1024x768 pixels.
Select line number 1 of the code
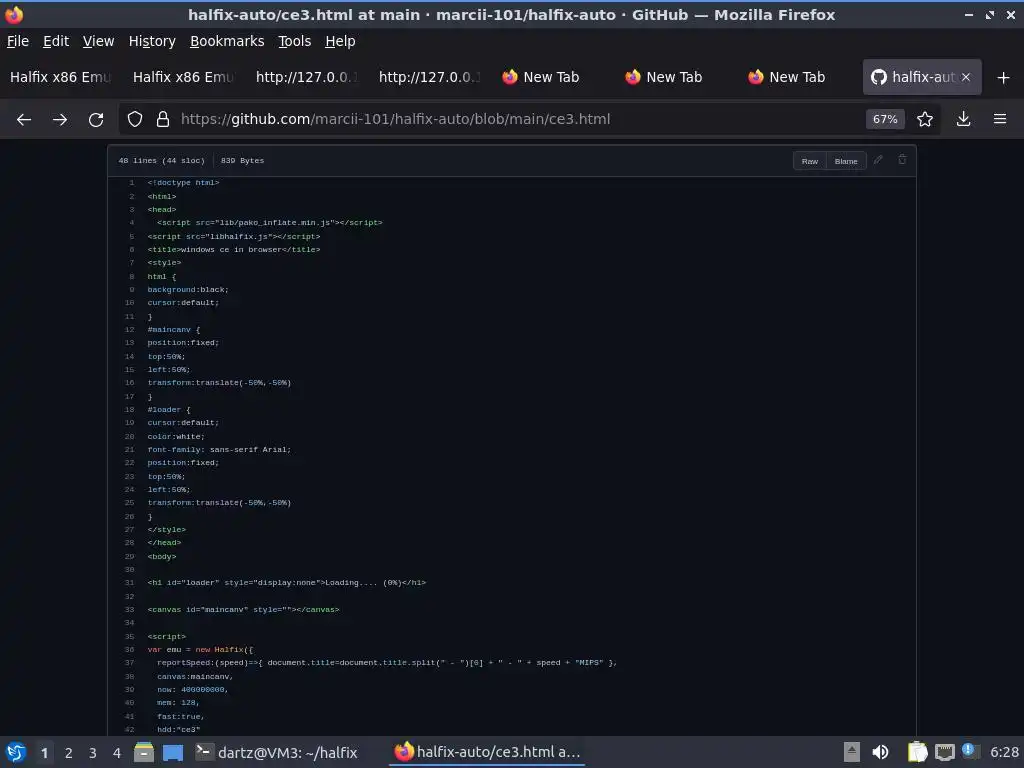pyautogui.click(x=131, y=183)
